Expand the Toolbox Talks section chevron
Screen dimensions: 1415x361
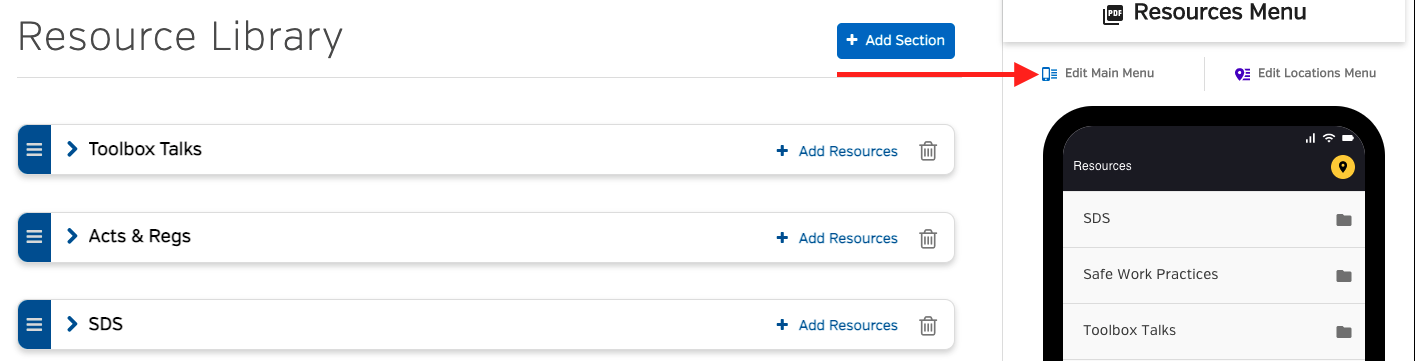72,149
